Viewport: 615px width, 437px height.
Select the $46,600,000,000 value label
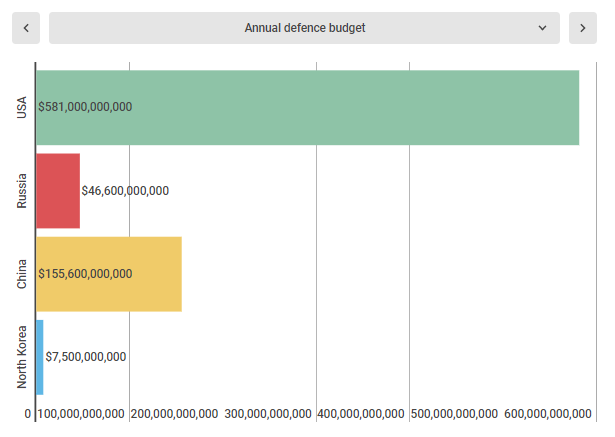(x=125, y=191)
